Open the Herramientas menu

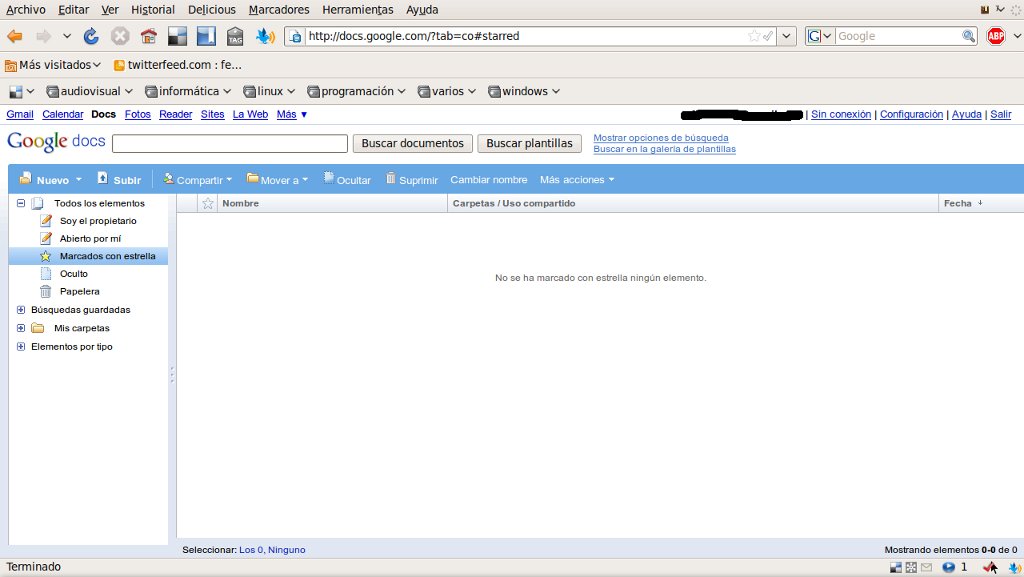point(358,10)
